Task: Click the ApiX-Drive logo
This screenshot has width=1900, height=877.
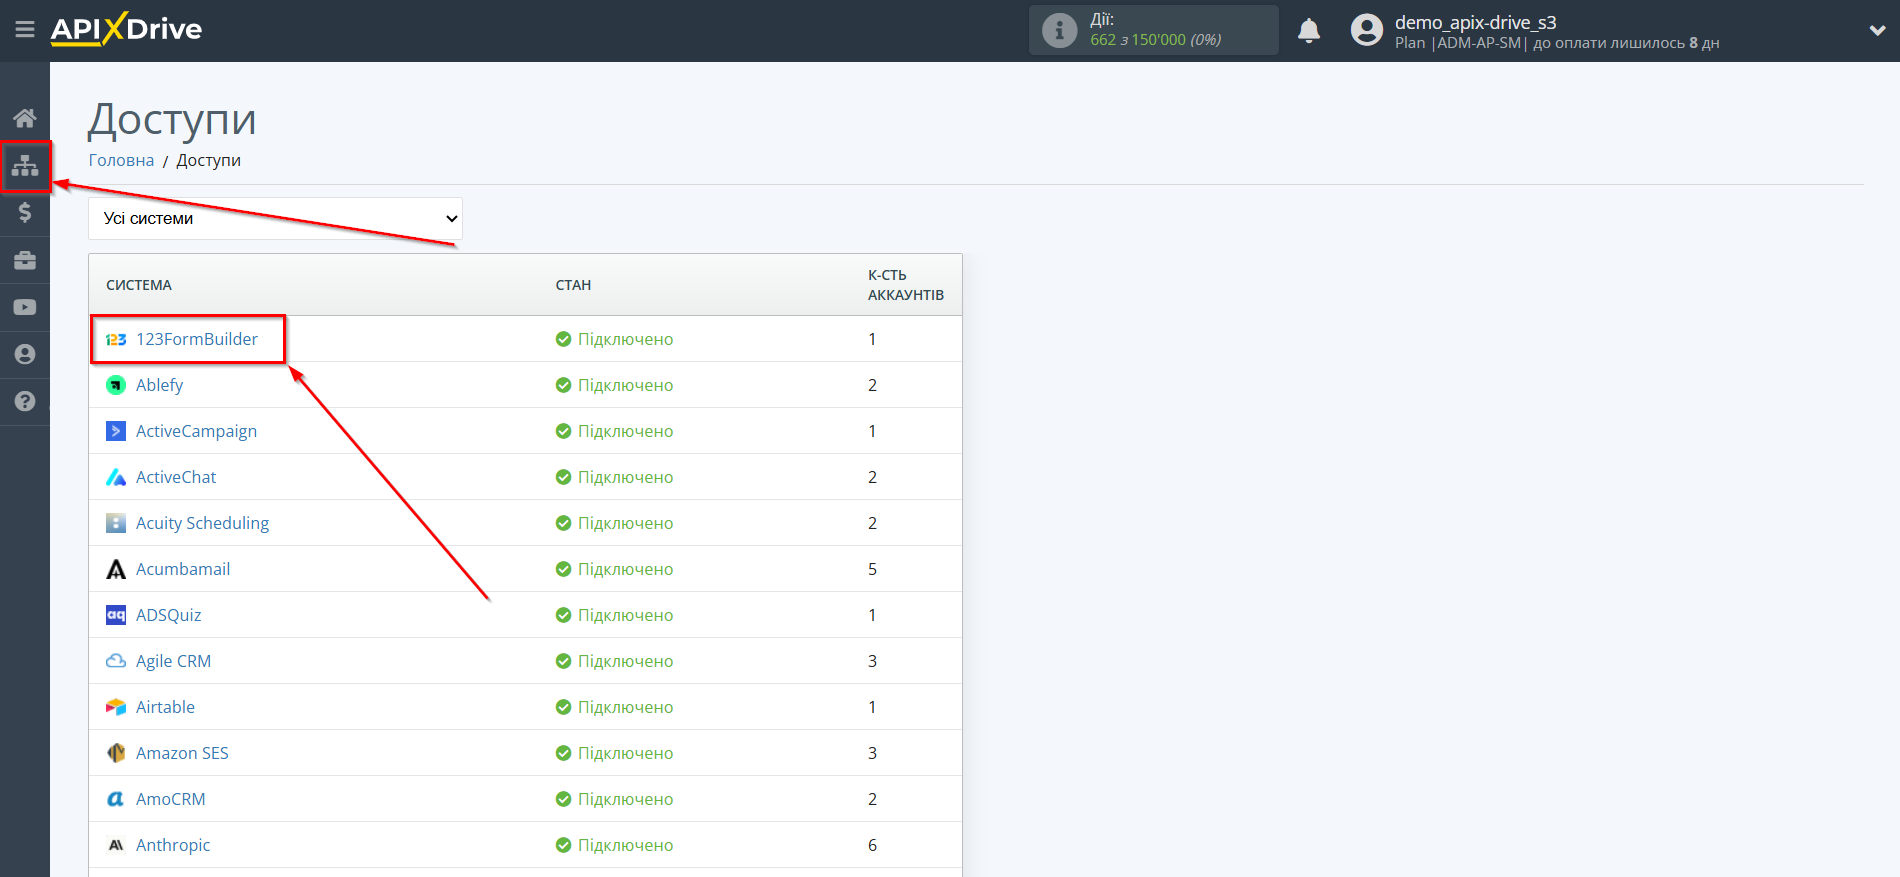Action: (x=126, y=29)
